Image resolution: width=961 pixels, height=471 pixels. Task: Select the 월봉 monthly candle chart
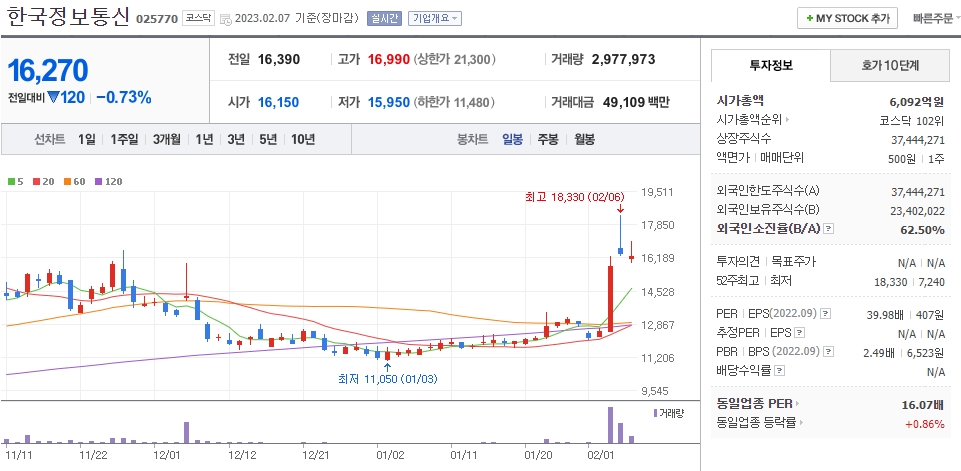(x=584, y=139)
